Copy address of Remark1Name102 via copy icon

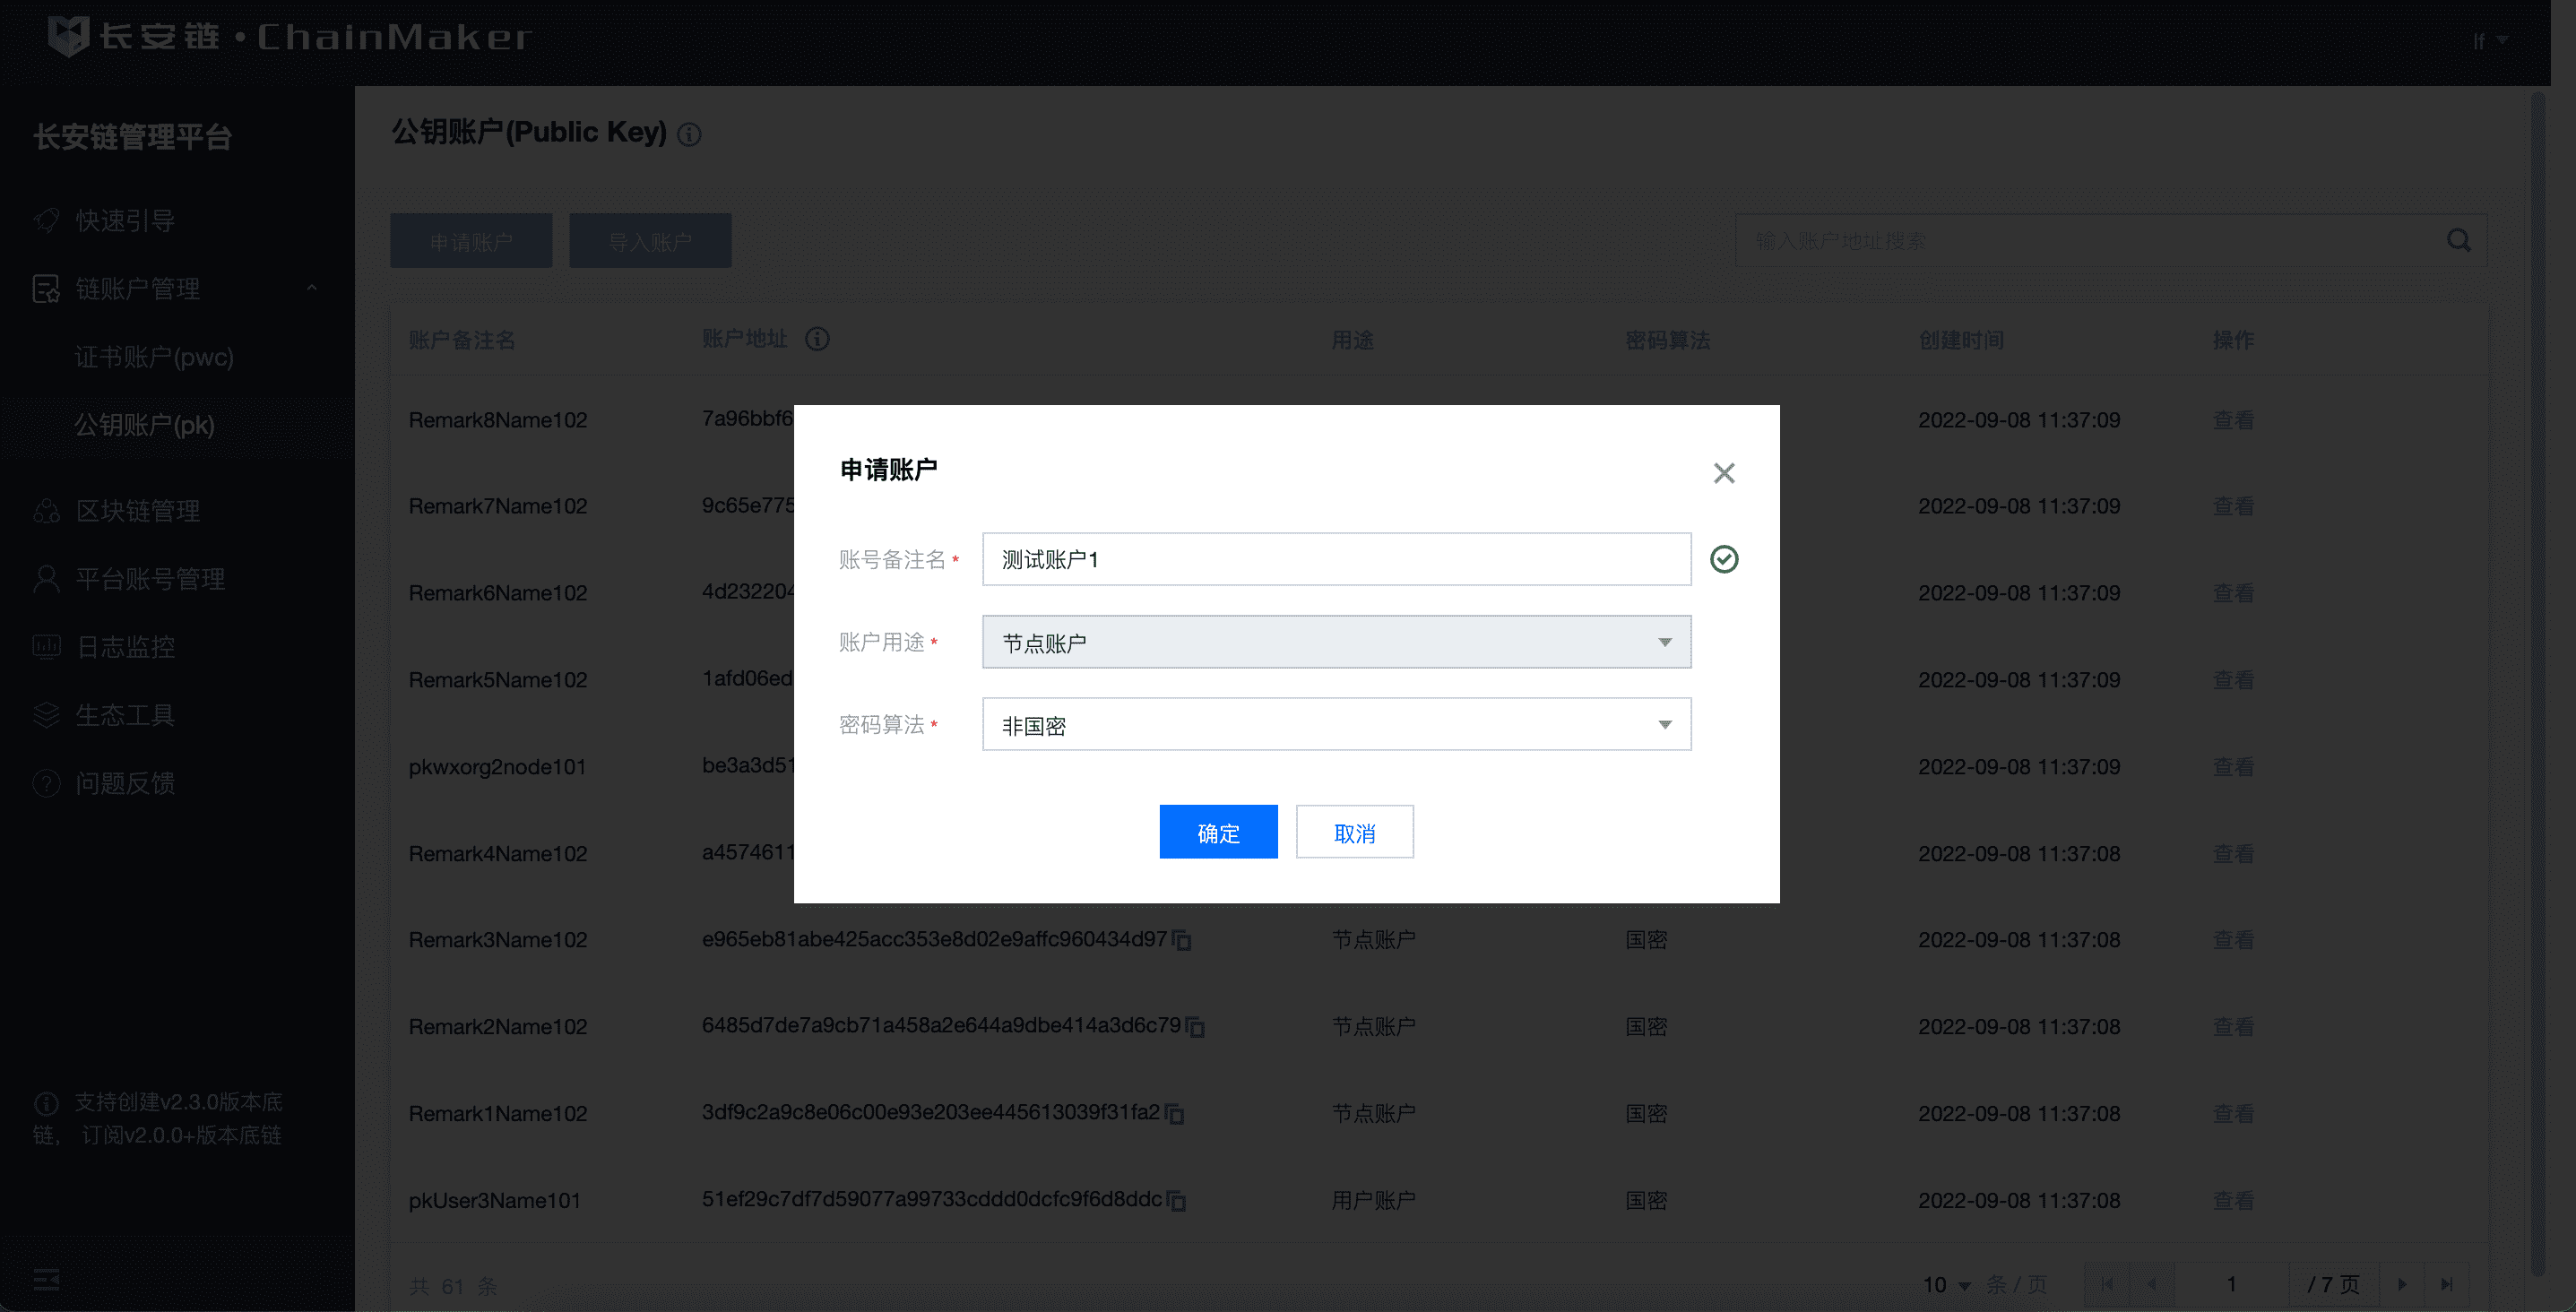click(1175, 1114)
